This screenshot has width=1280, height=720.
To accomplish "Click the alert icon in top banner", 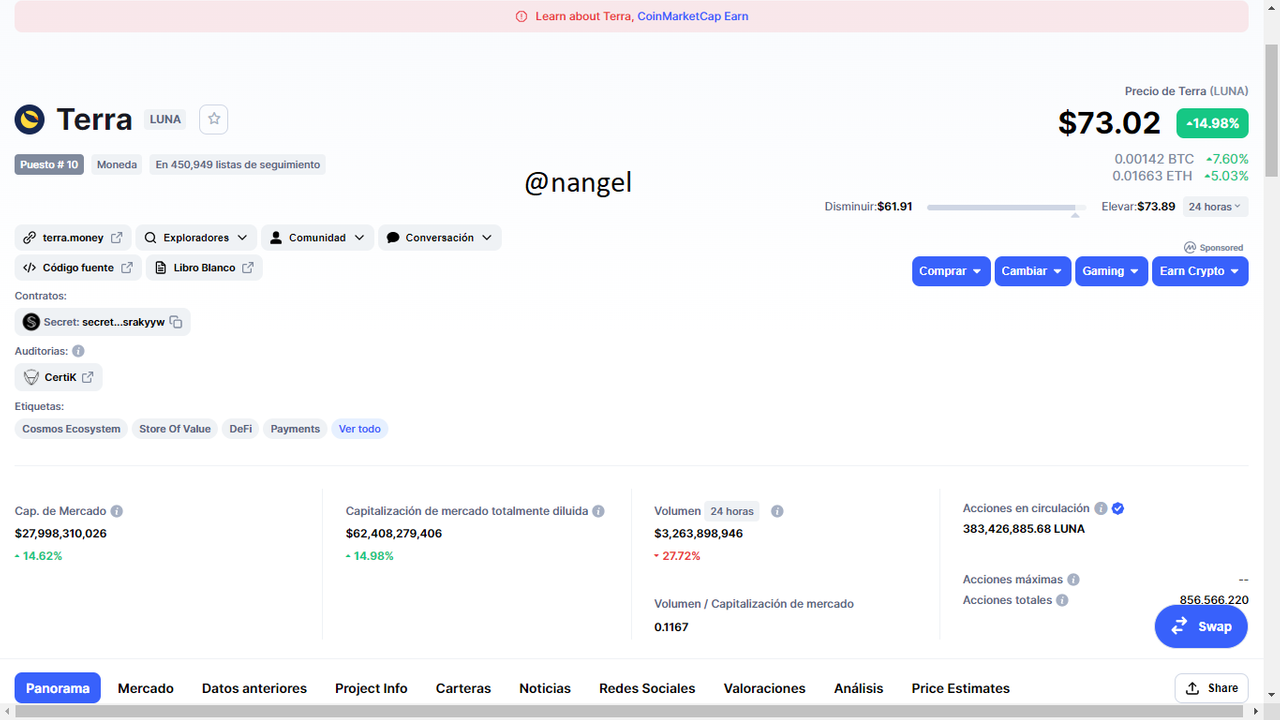I will 521,16.
